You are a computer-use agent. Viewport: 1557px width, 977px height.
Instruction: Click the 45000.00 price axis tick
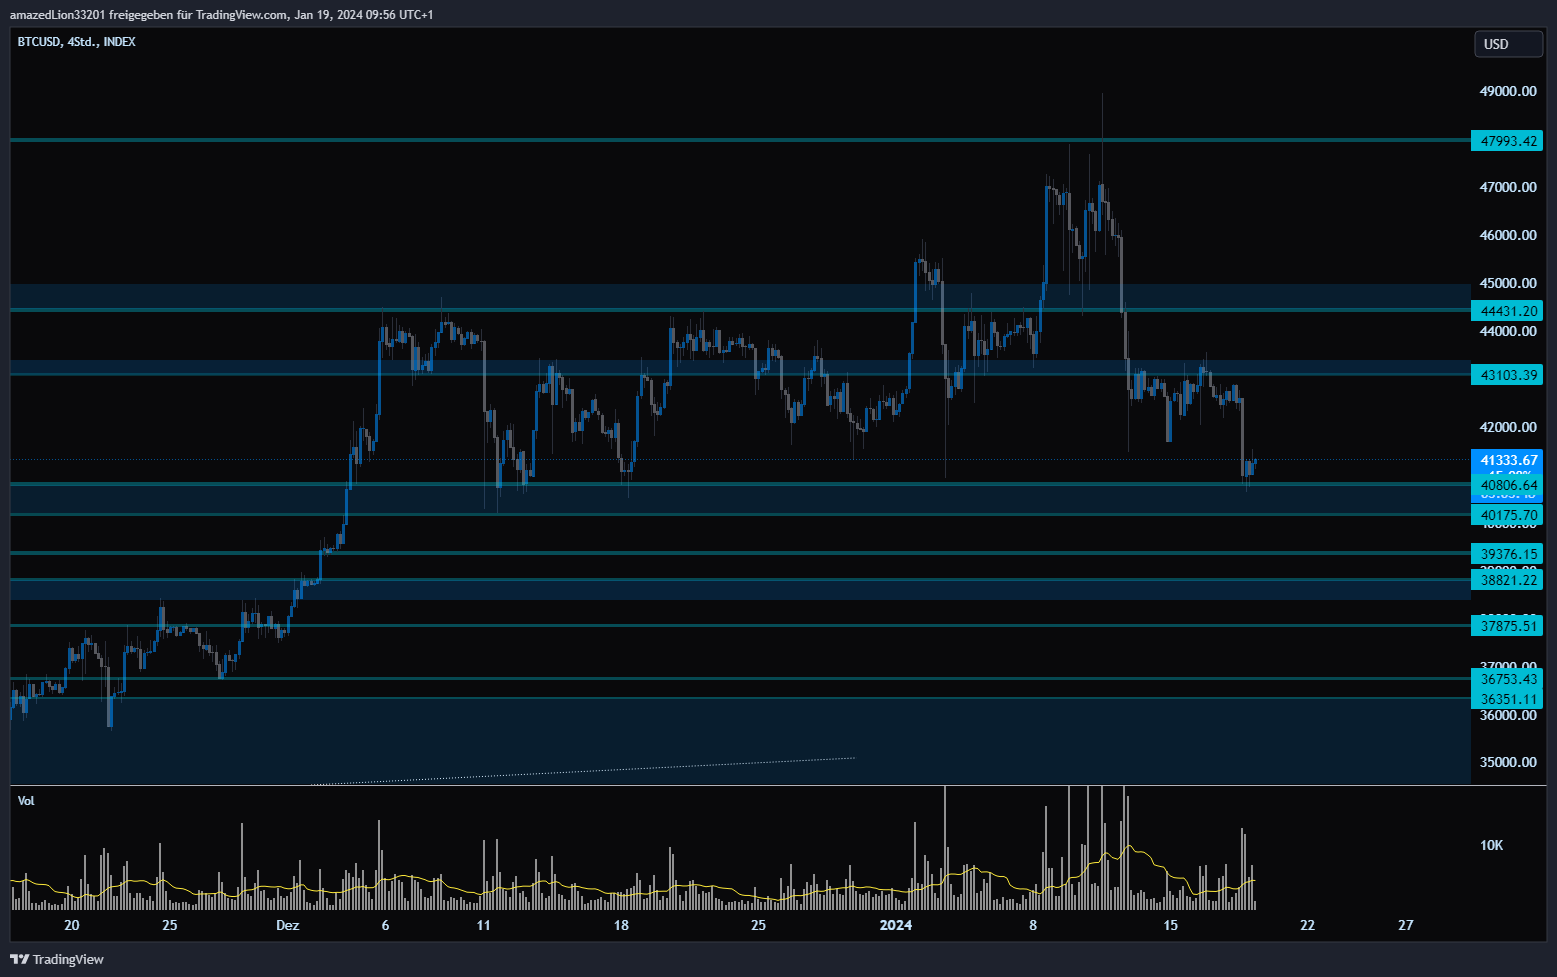[x=1508, y=283]
